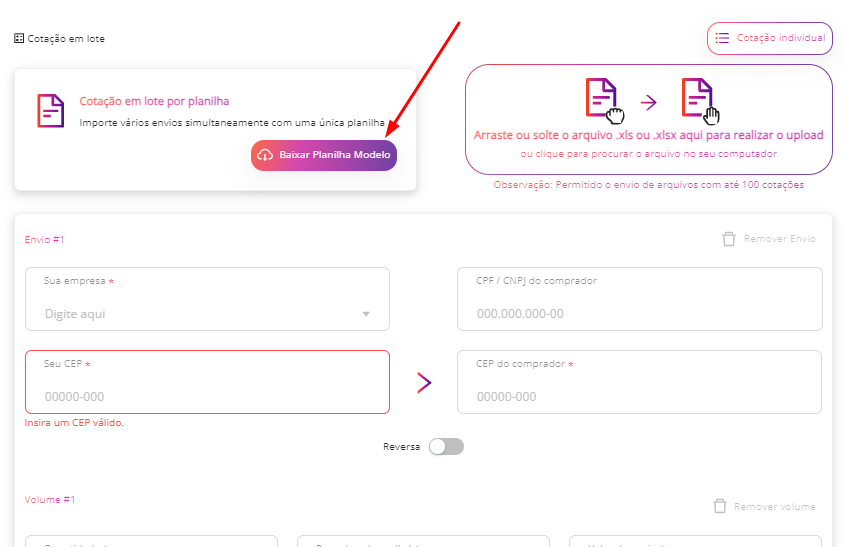Expand the Sua empresa dropdown arrow
Image resolution: width=843 pixels, height=547 pixels.
coord(366,314)
